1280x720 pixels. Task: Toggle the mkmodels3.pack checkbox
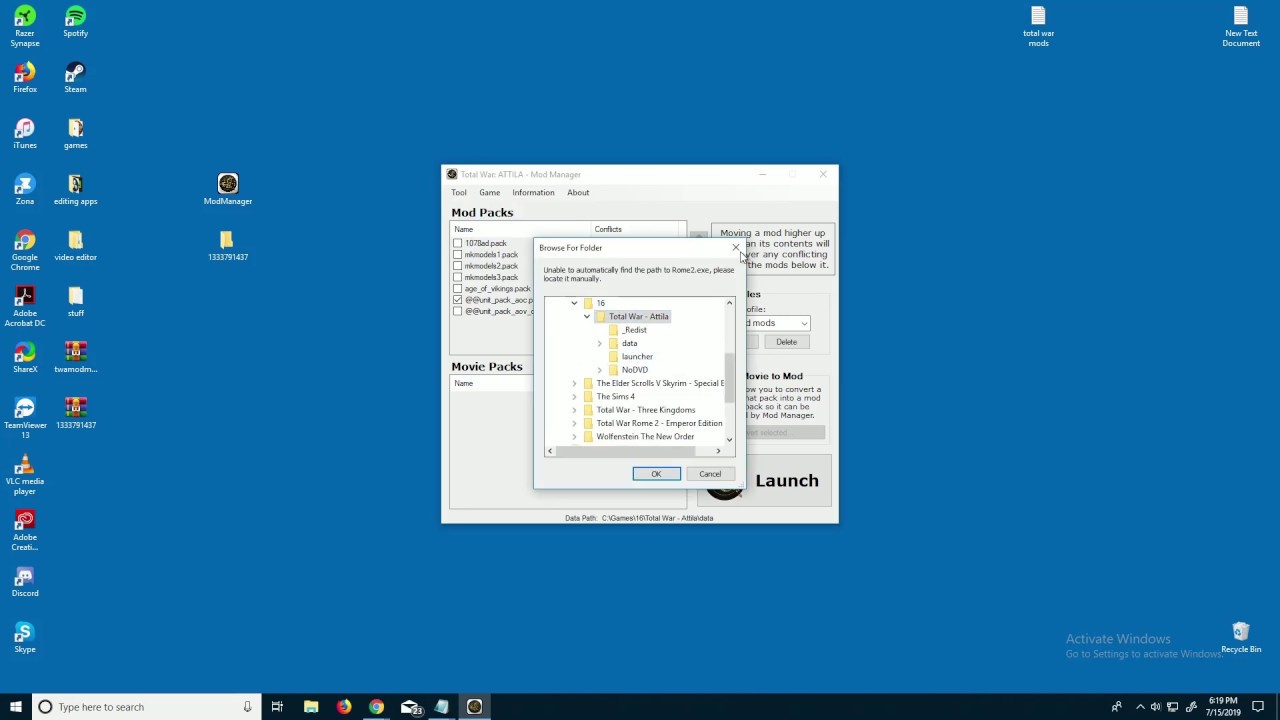458,277
